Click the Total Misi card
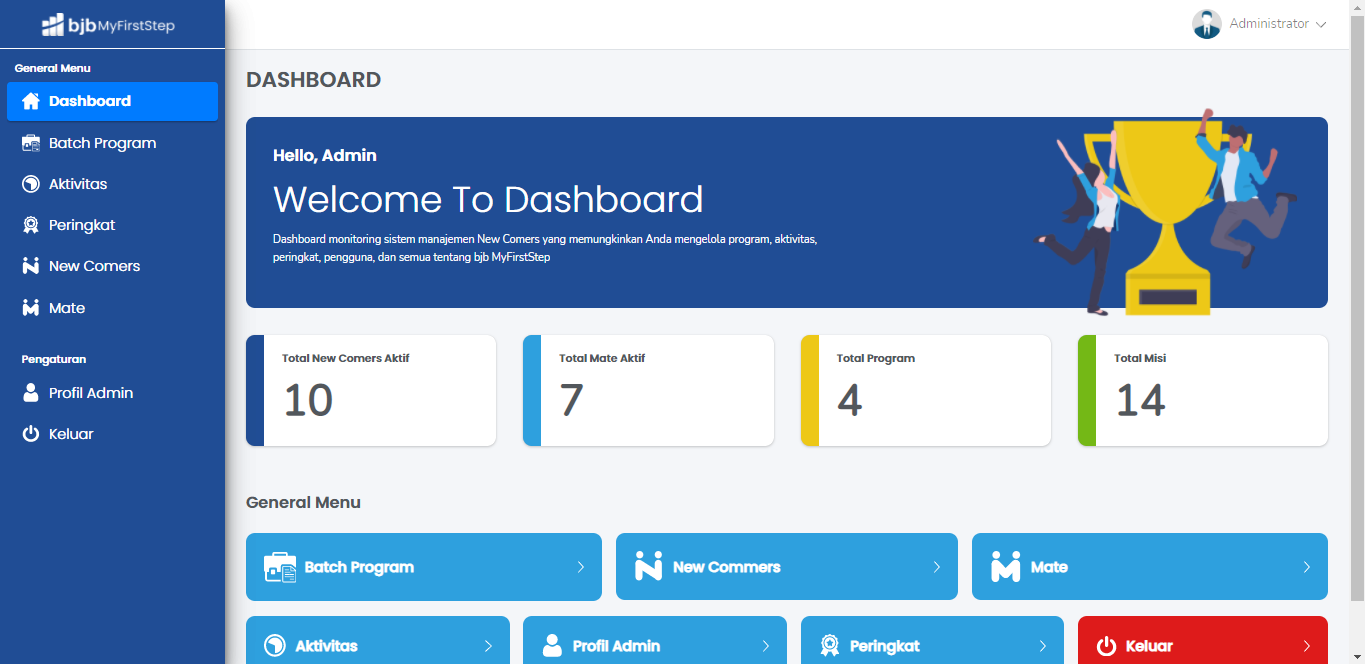1365x664 pixels. point(1203,390)
